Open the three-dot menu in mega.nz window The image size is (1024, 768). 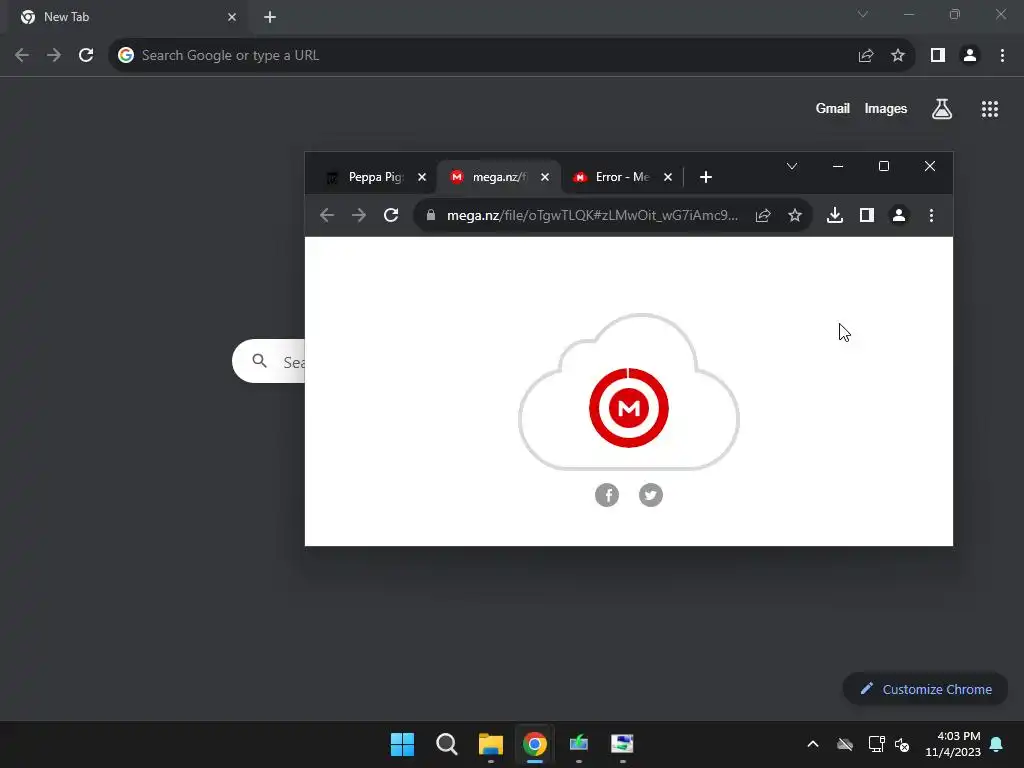[x=931, y=215]
